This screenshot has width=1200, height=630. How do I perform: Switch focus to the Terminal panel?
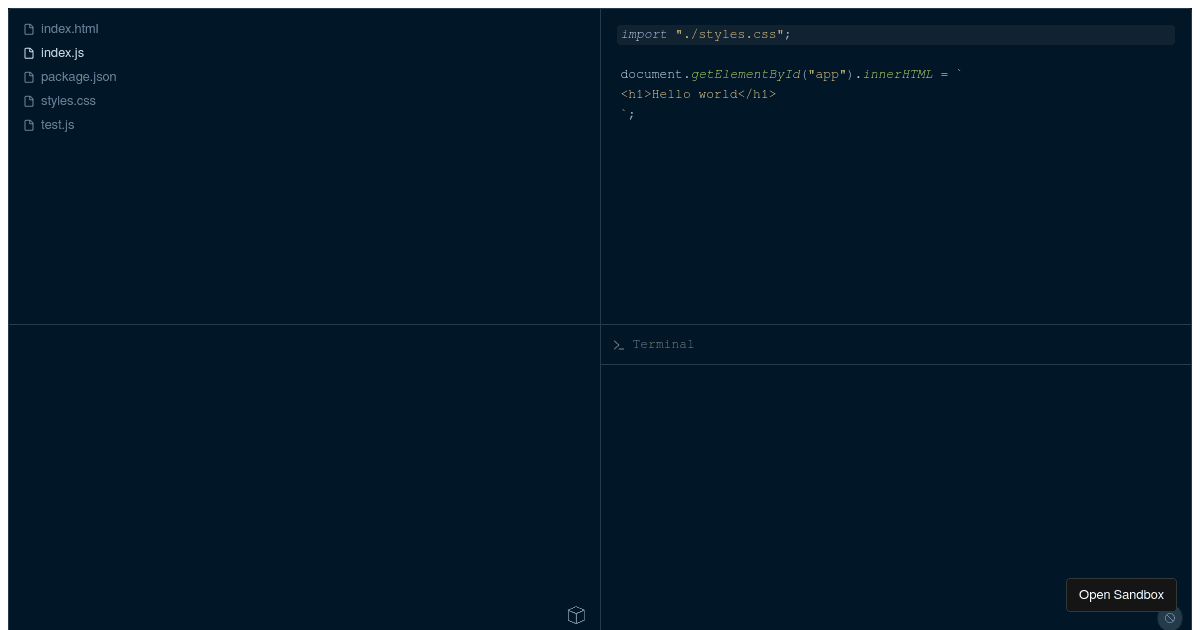663,344
